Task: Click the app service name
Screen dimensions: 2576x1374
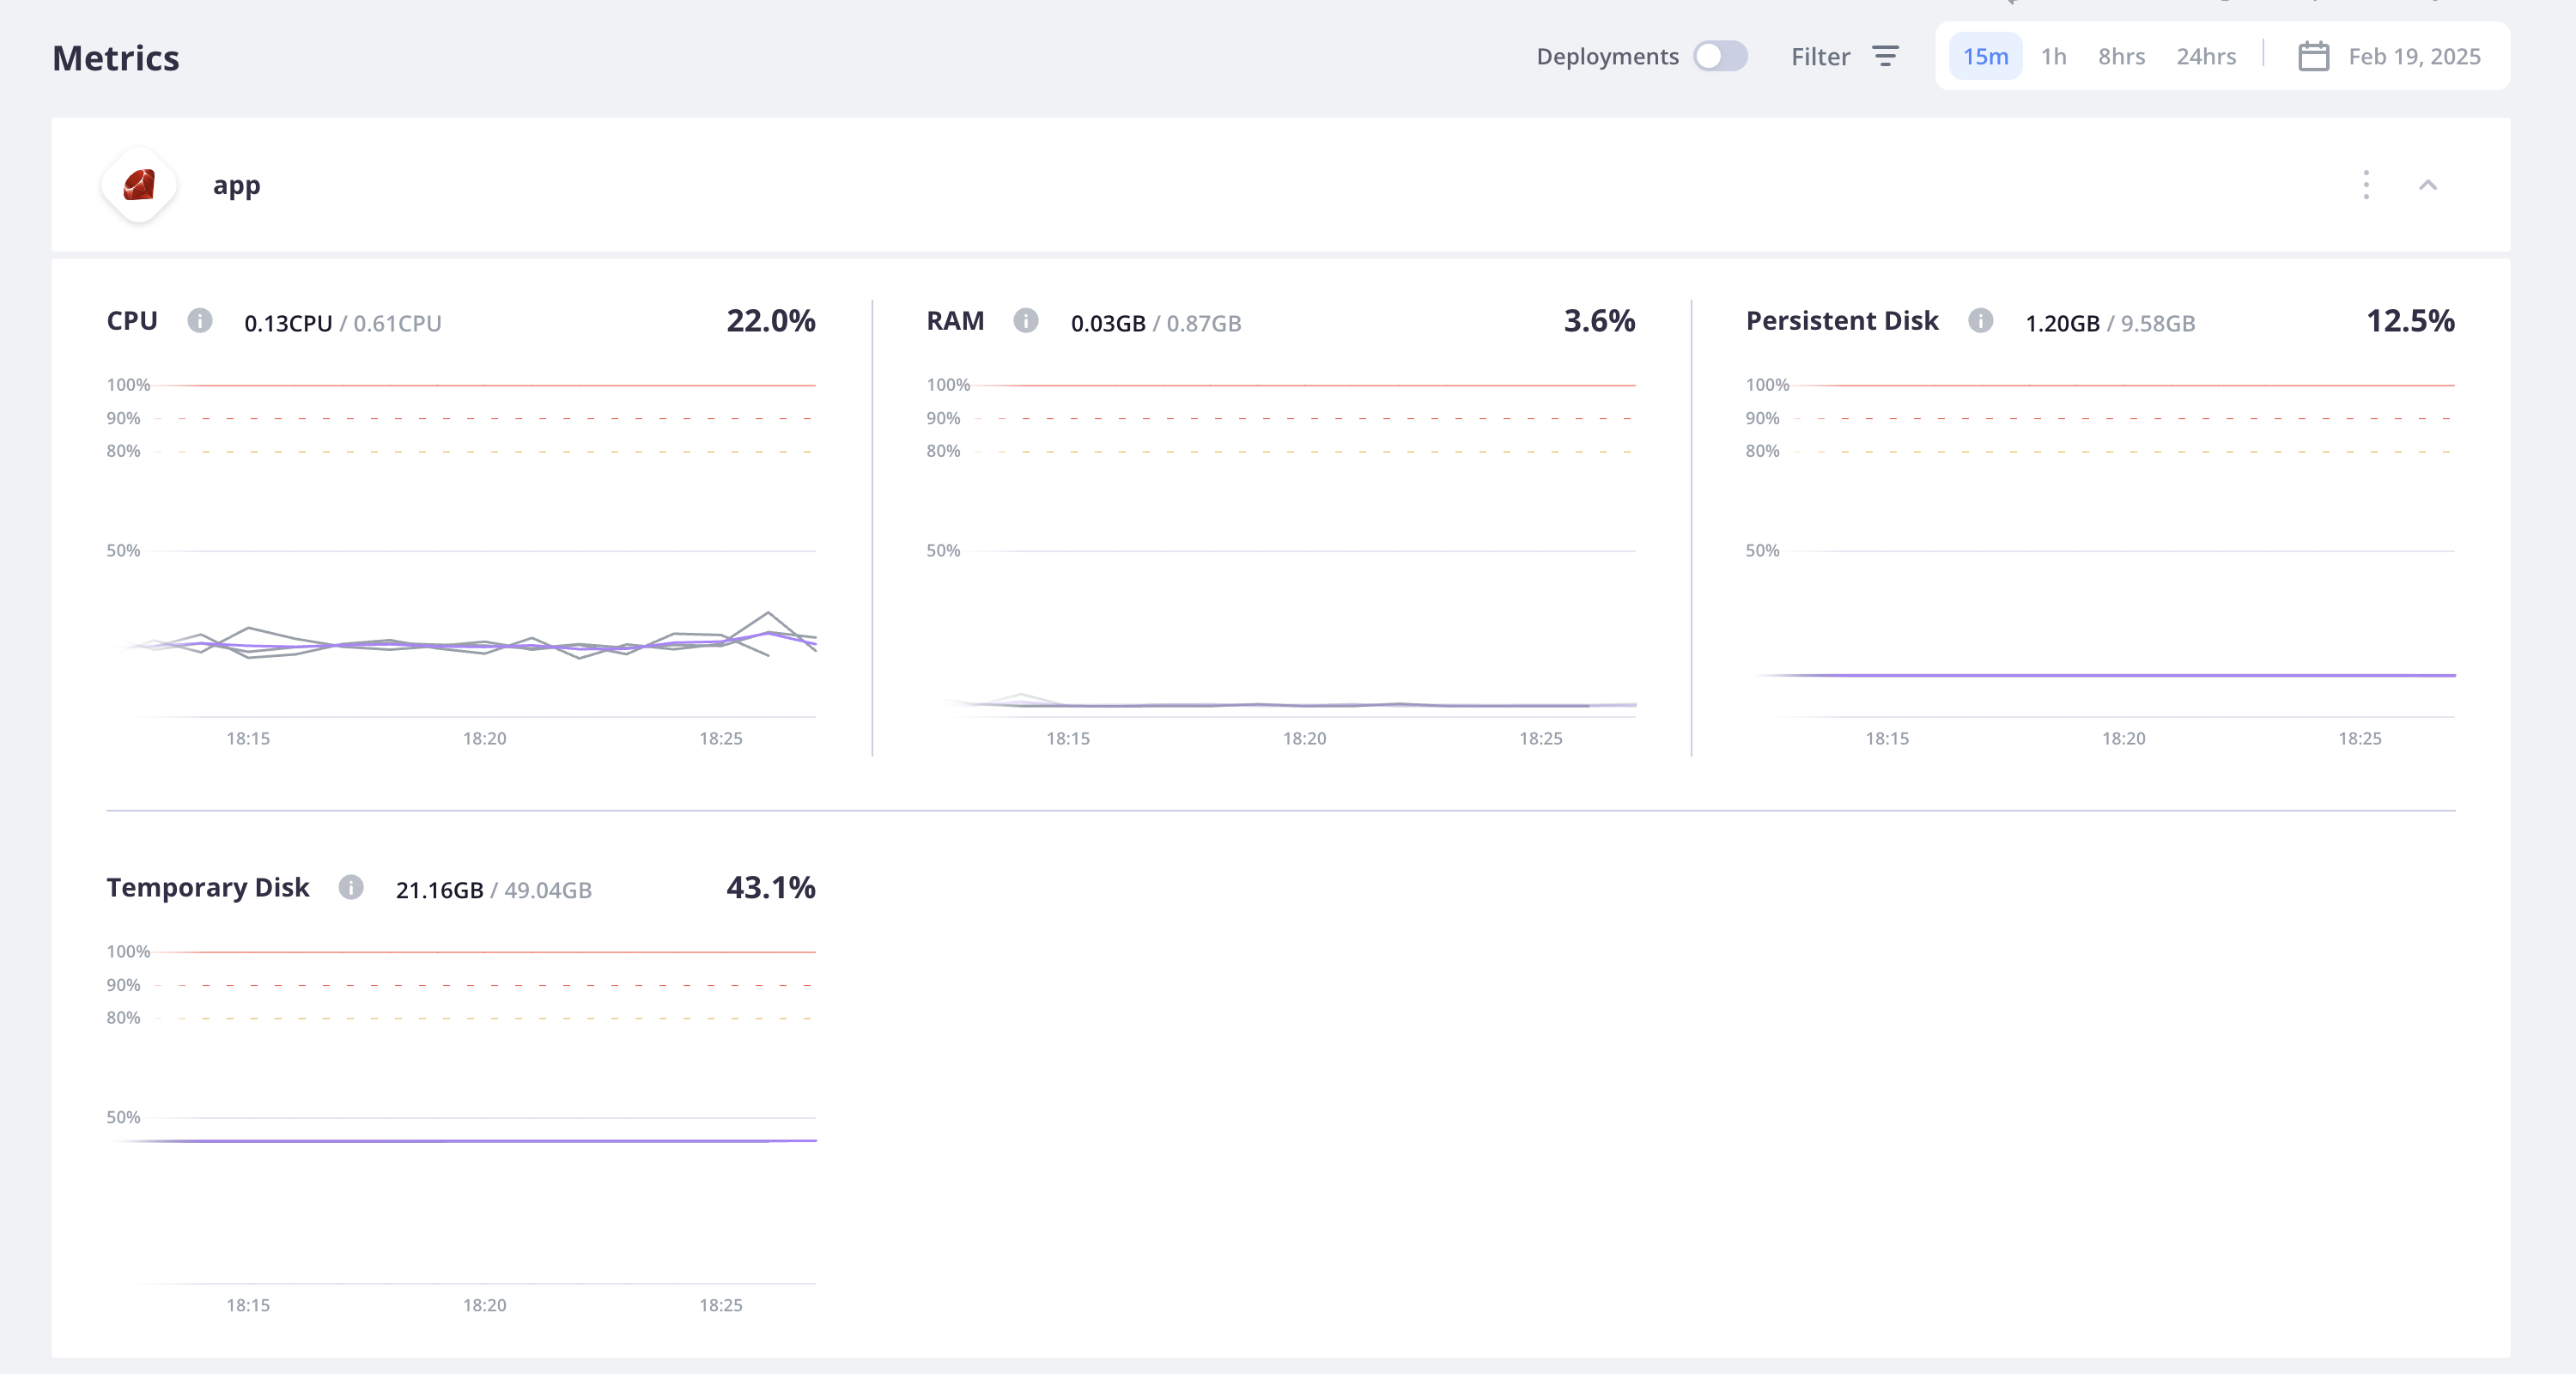Action: click(x=236, y=184)
